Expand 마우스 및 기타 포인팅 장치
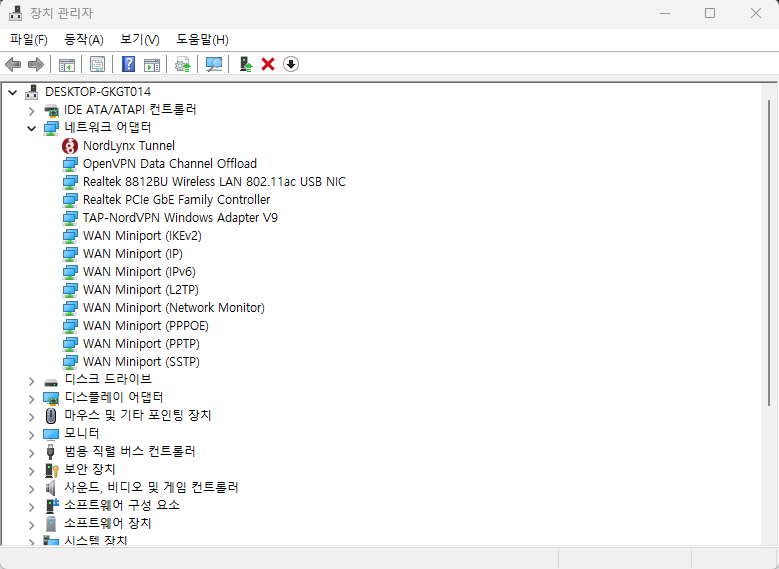Viewport: 779px width, 569px height. tap(32, 417)
